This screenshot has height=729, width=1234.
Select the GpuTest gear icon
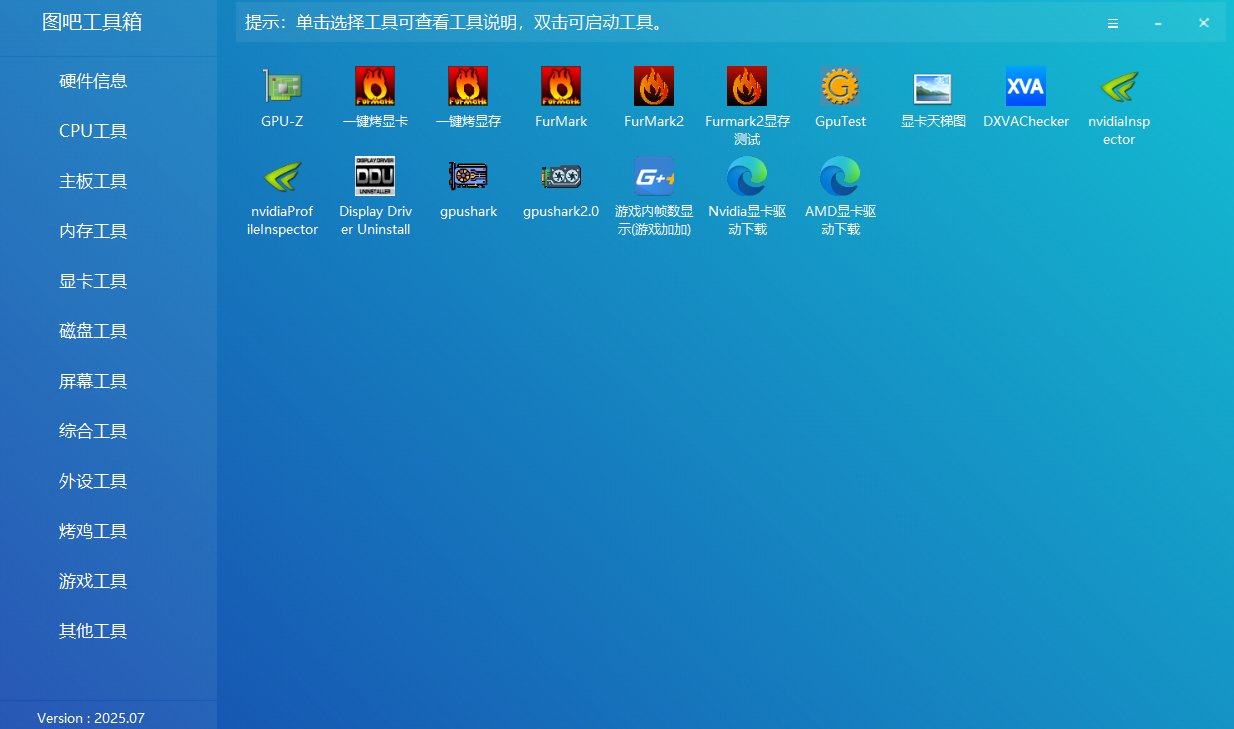[x=840, y=87]
